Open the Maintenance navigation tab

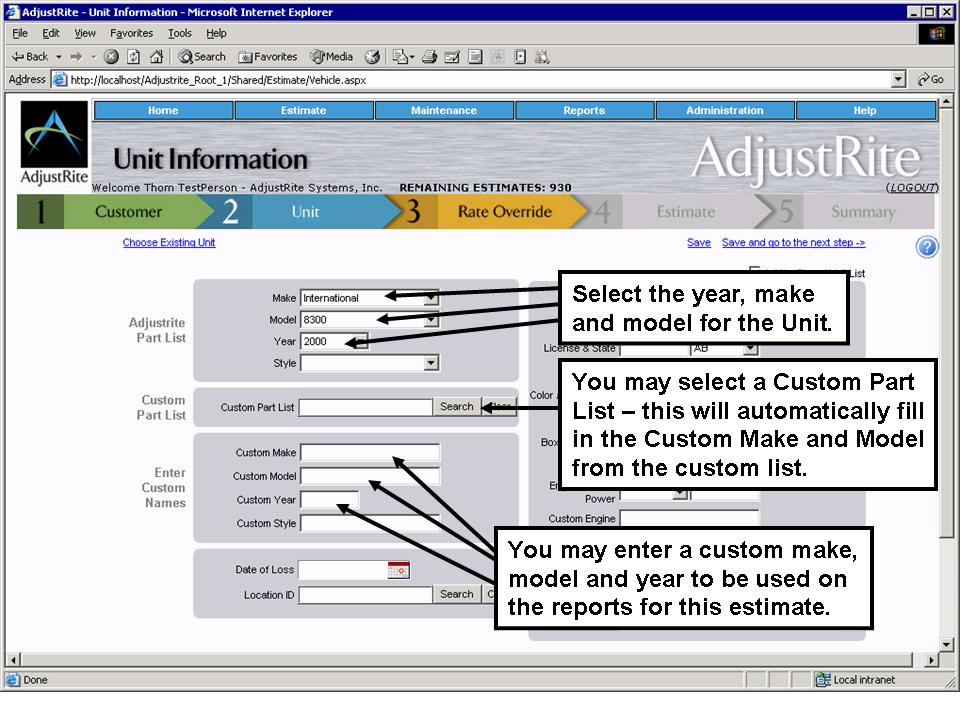[444, 110]
